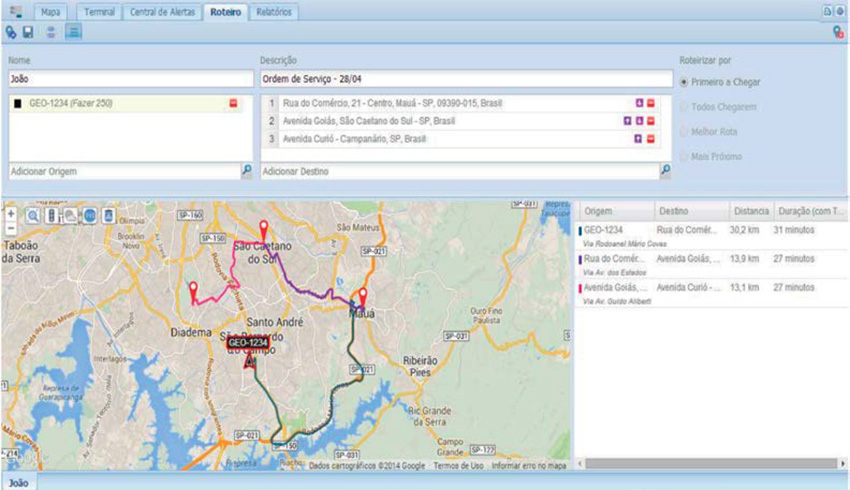
Task: Click the traffic light map tool
Action: [51, 216]
